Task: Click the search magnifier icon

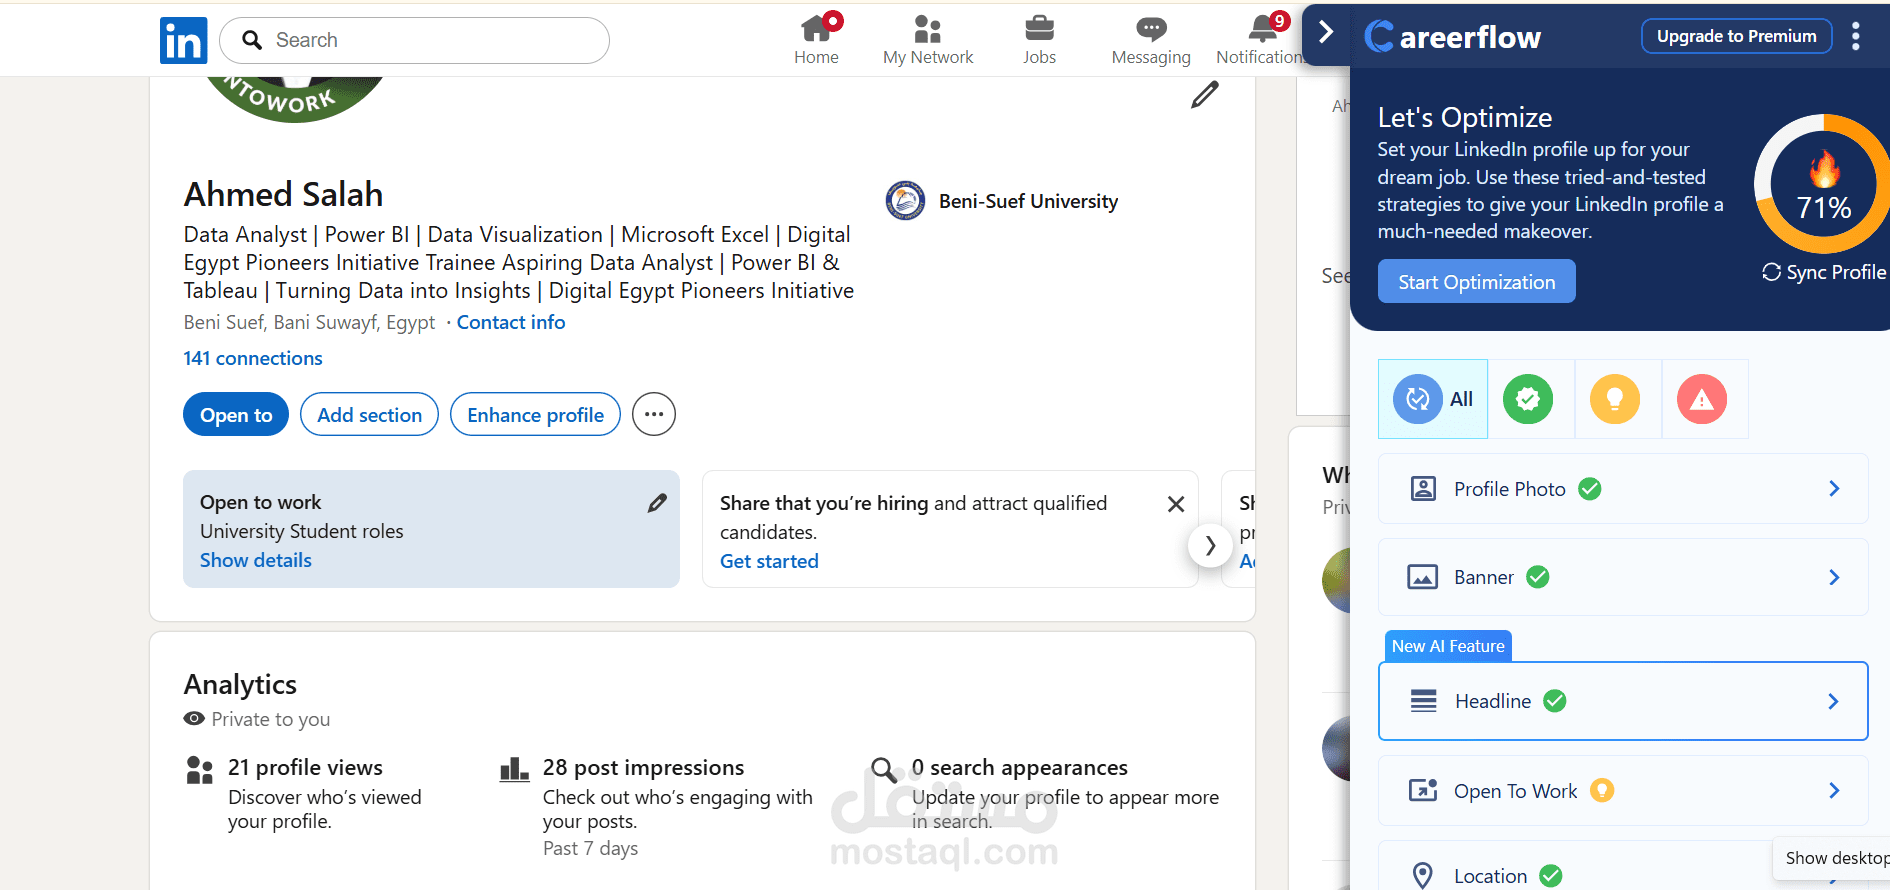Action: click(x=253, y=40)
